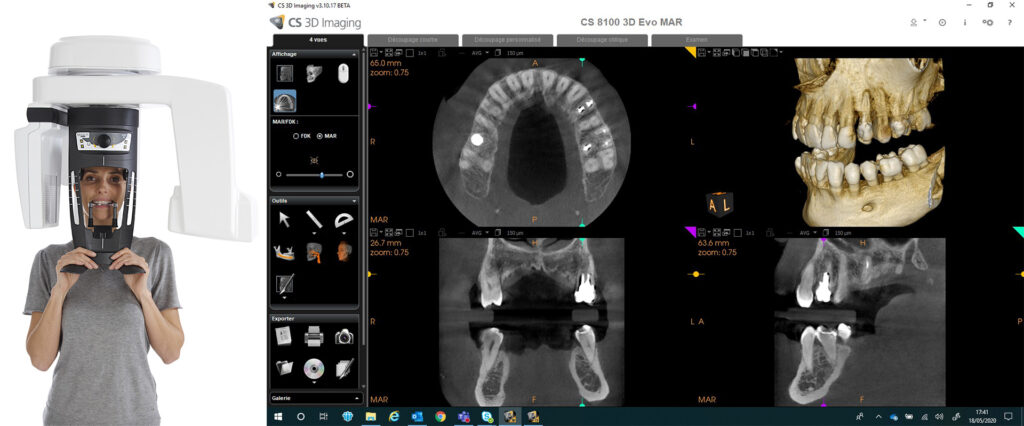Open the Découpage courbe tab
Image resolution: width=1024 pixels, height=426 pixels.
pos(412,40)
